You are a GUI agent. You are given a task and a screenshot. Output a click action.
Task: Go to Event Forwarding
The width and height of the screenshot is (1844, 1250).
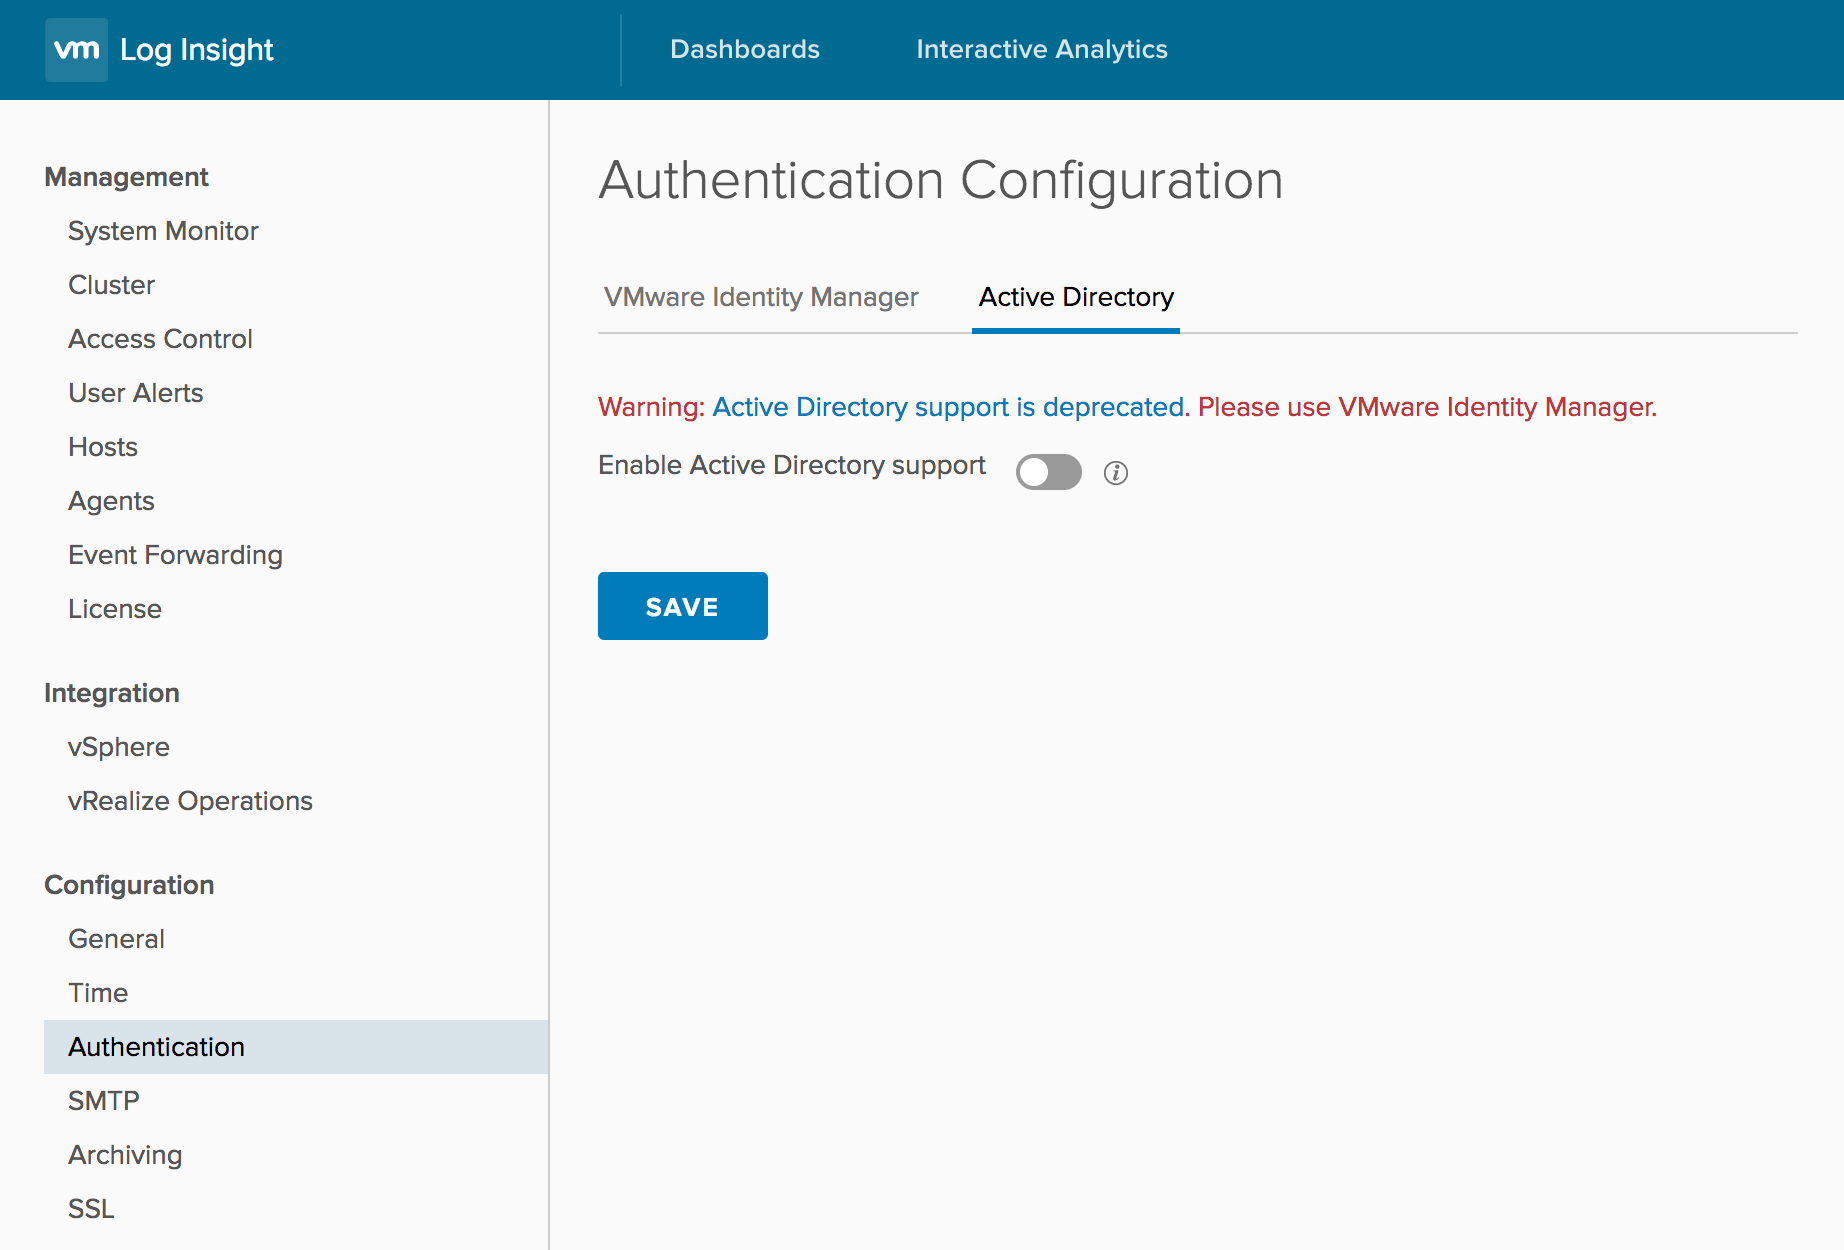(175, 555)
